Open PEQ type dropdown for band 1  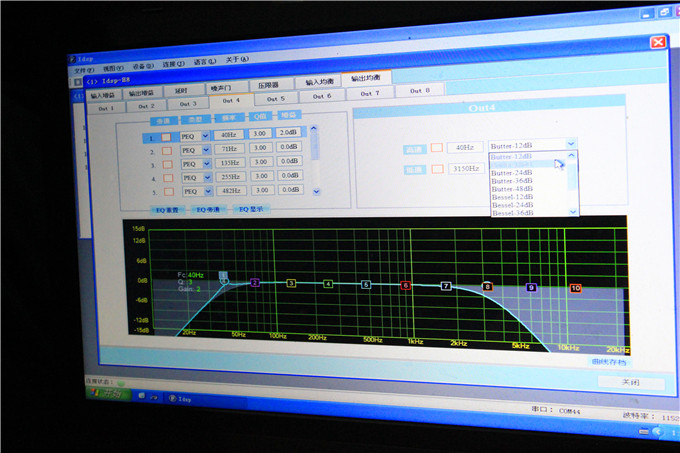(x=206, y=136)
